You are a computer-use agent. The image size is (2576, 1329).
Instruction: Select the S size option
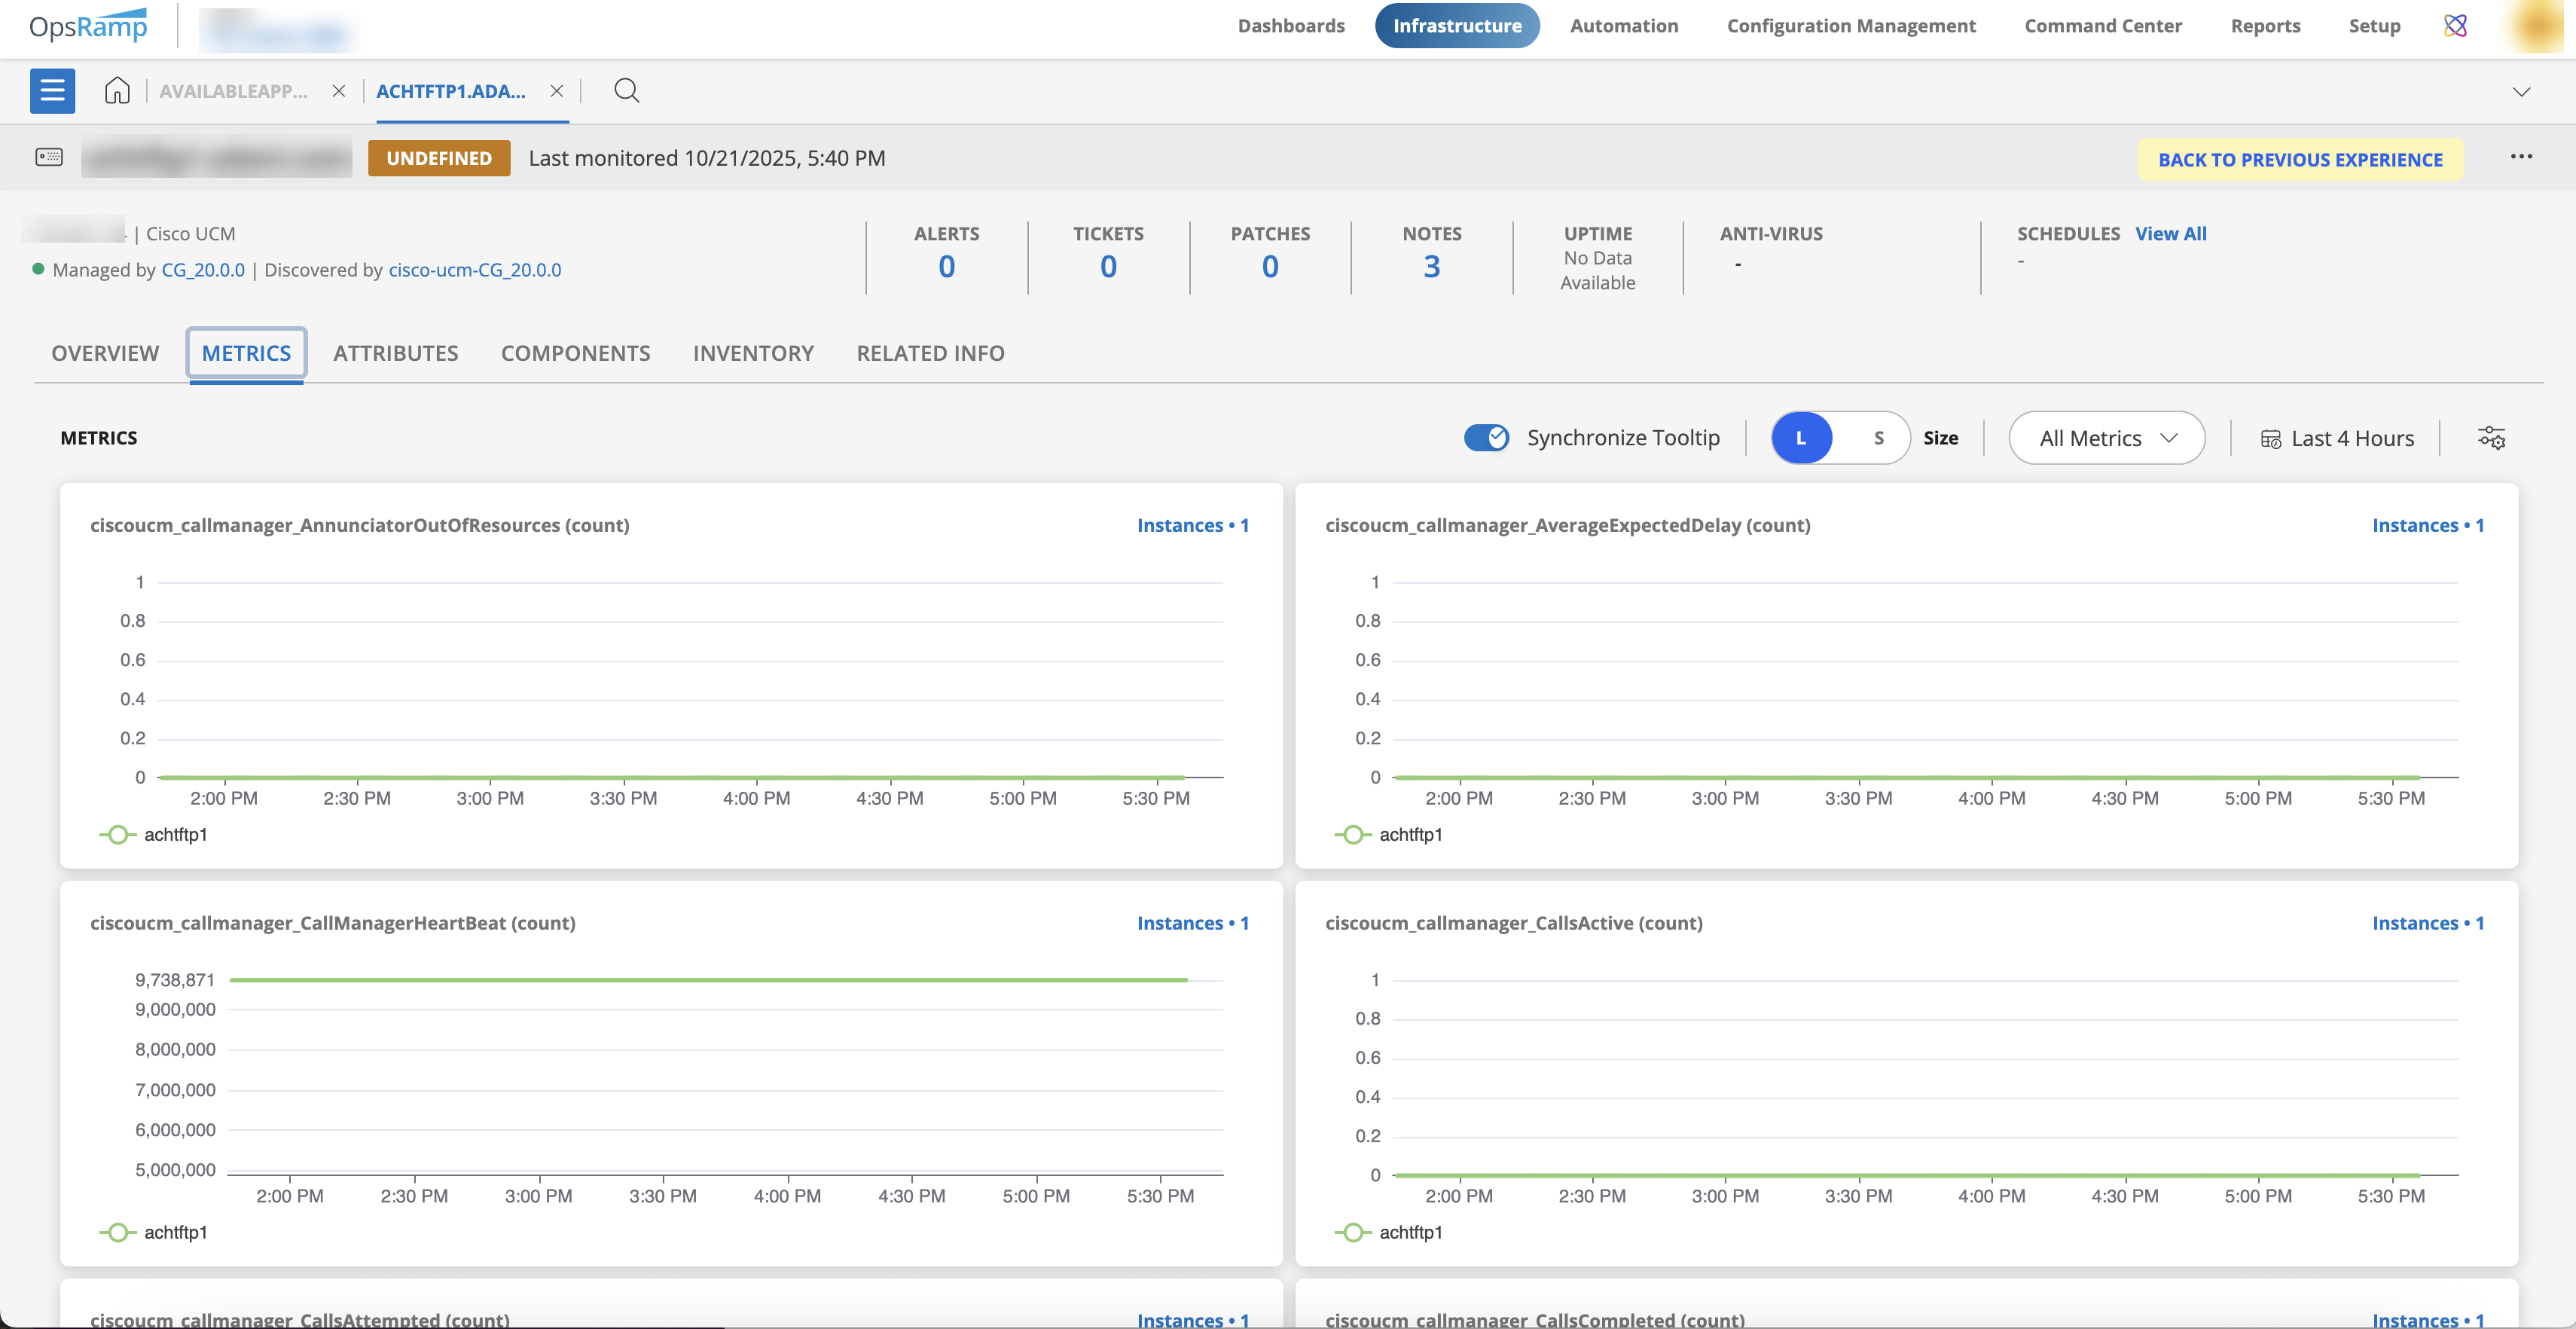pyautogui.click(x=1878, y=438)
